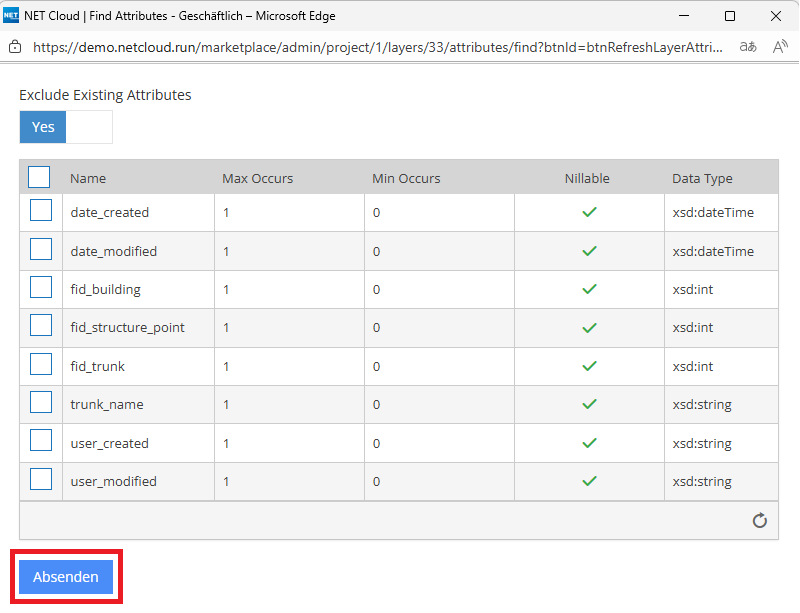Click the read aloud icon
800x613 pixels.
tap(781, 47)
